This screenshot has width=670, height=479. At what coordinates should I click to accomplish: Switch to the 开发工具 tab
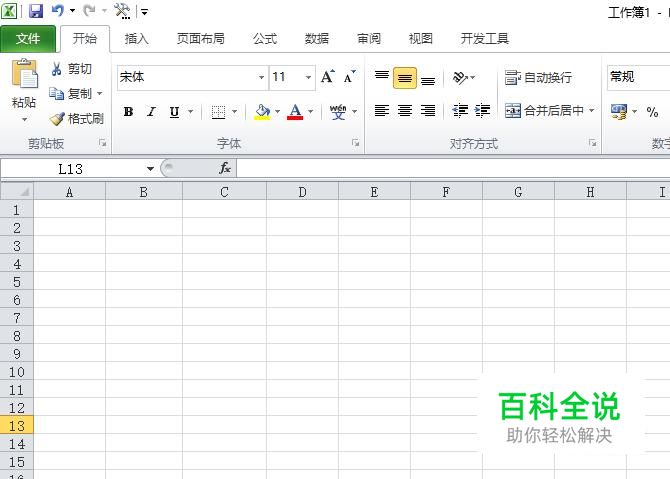click(484, 39)
